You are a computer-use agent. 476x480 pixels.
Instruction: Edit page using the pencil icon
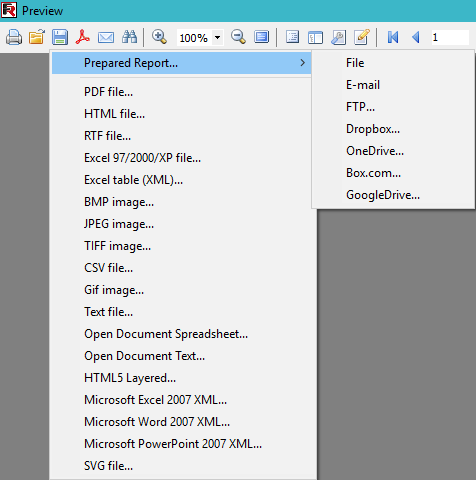pos(362,37)
